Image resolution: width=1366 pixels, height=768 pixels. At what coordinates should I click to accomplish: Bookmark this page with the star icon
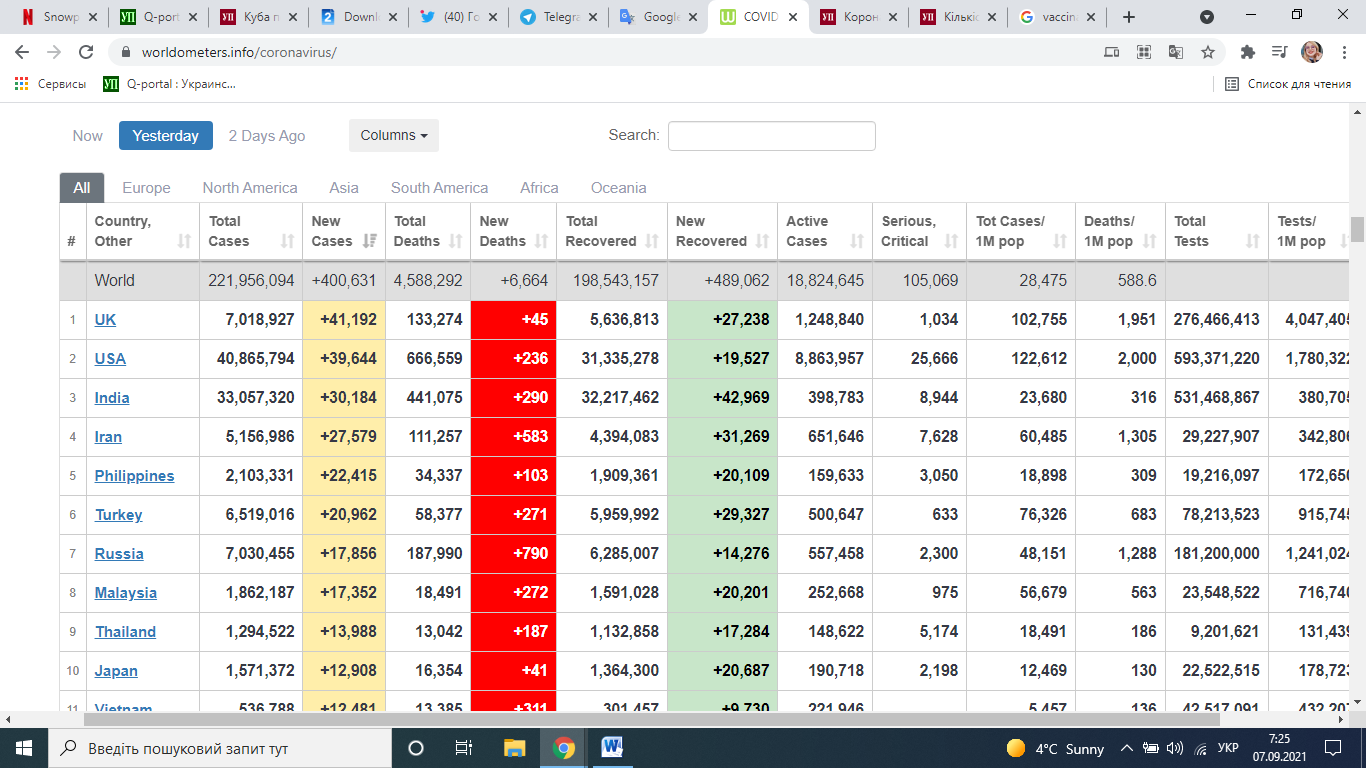coord(1208,52)
